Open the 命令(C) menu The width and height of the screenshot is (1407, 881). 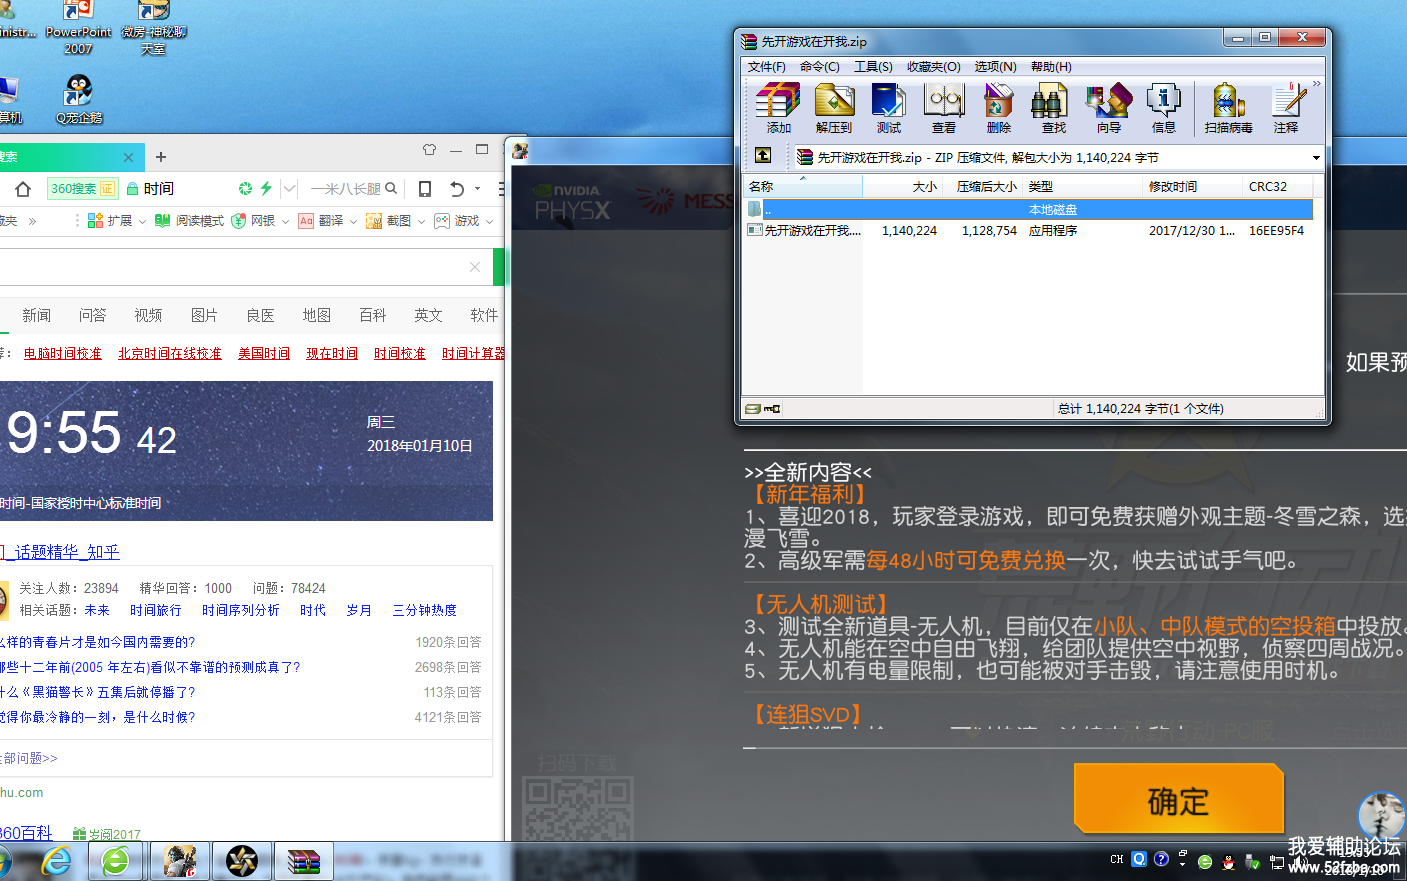[x=820, y=67]
